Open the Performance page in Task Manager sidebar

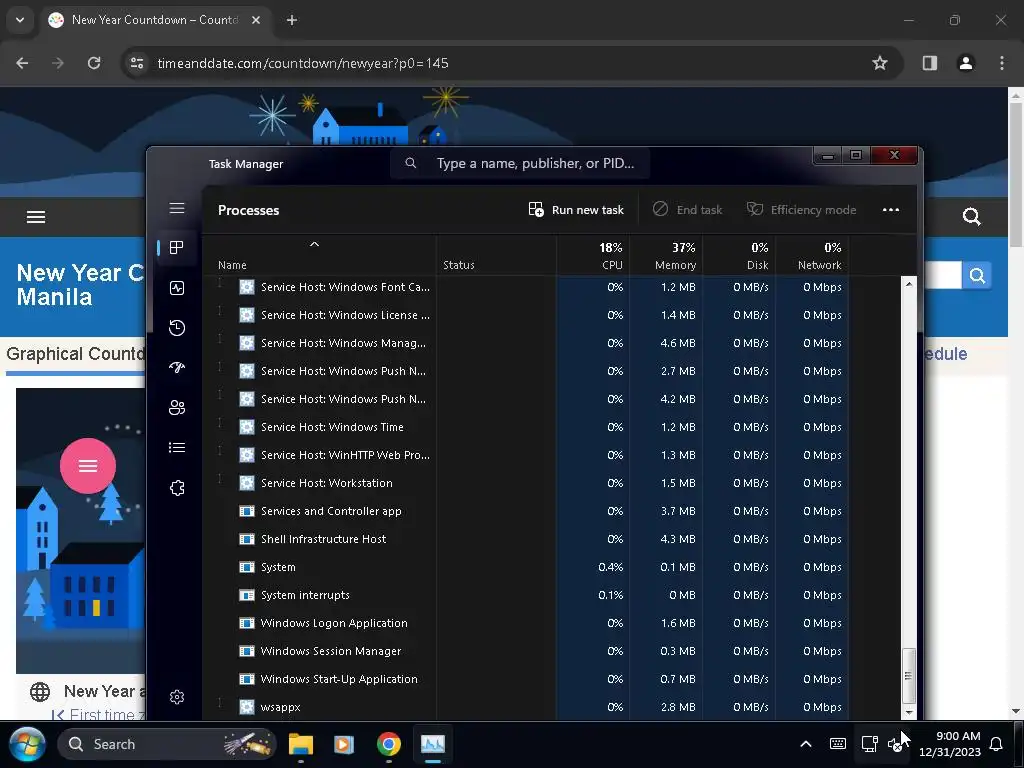[177, 288]
